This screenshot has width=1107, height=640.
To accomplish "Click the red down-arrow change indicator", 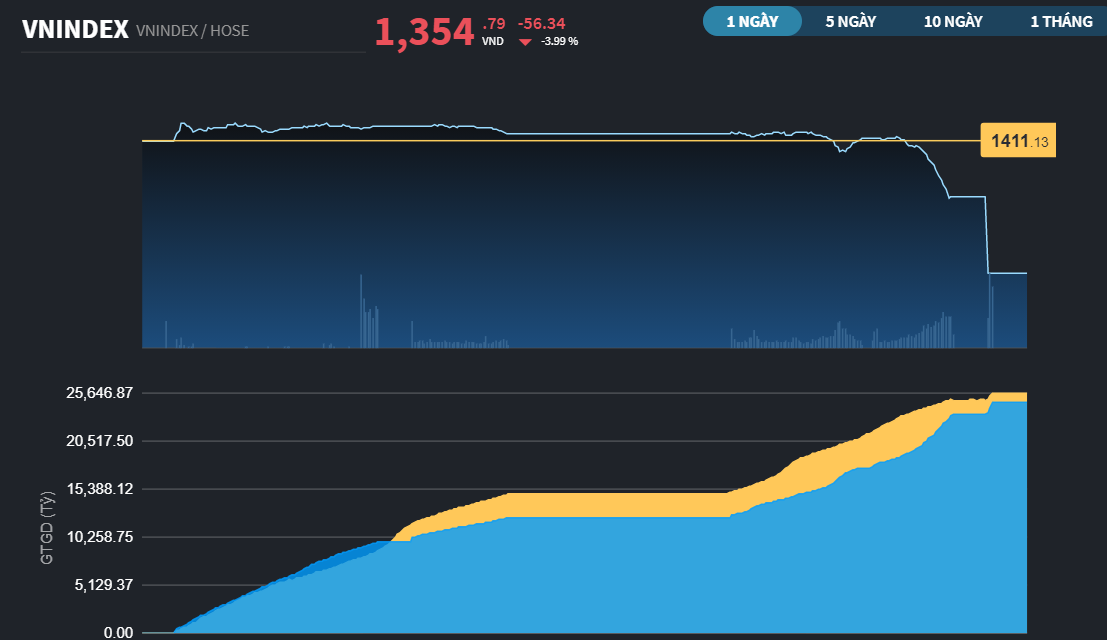I will pos(525,42).
